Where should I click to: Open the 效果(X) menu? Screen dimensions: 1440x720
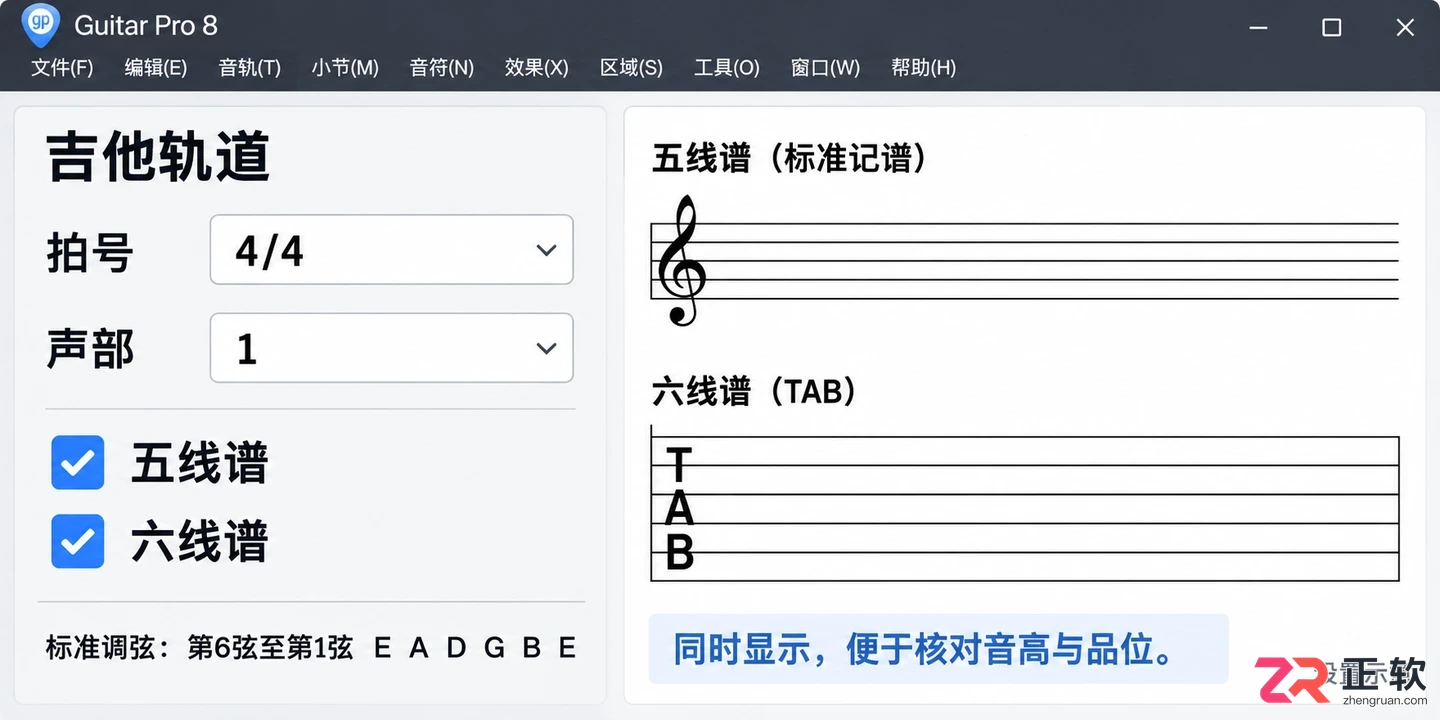tap(537, 68)
